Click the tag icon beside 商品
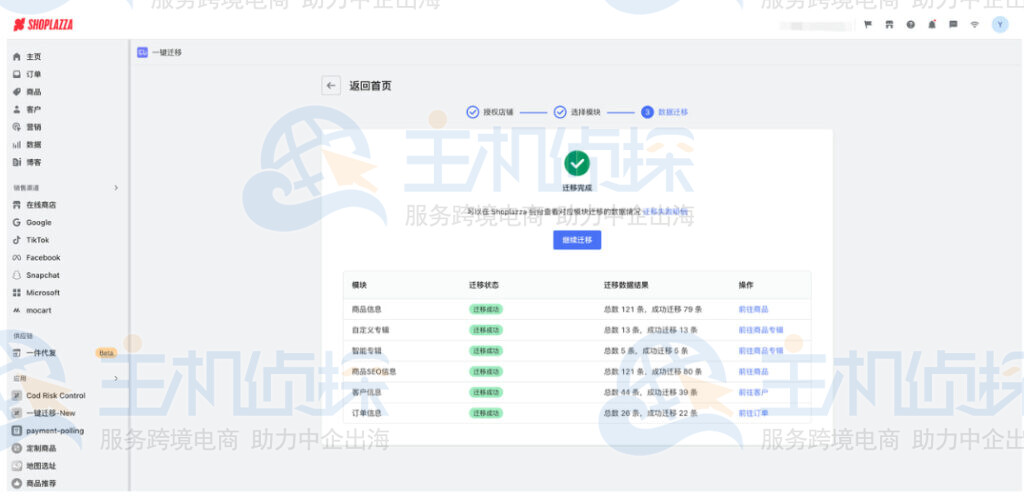The image size is (1024, 499). click(17, 92)
